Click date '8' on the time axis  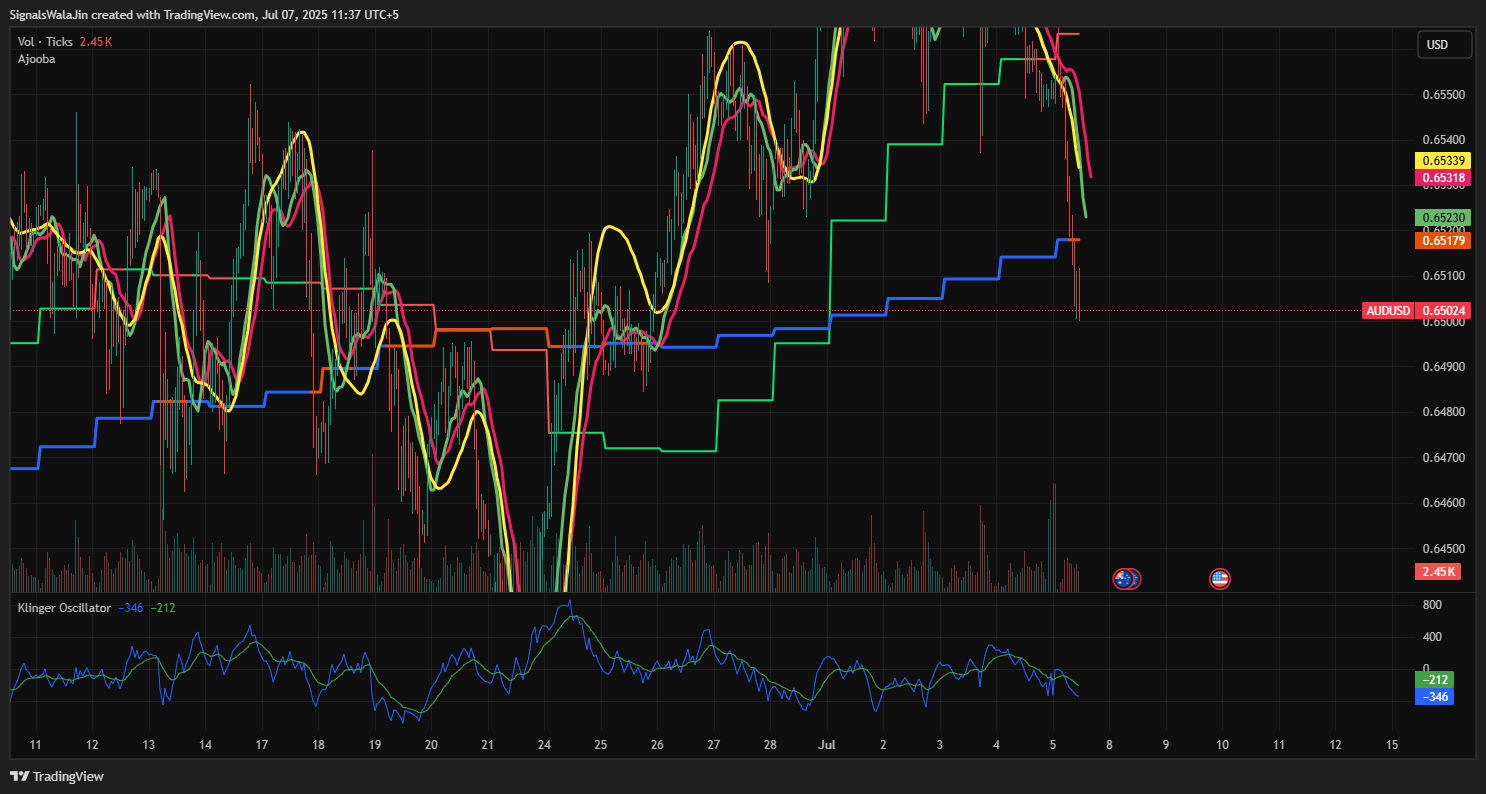click(x=1109, y=745)
